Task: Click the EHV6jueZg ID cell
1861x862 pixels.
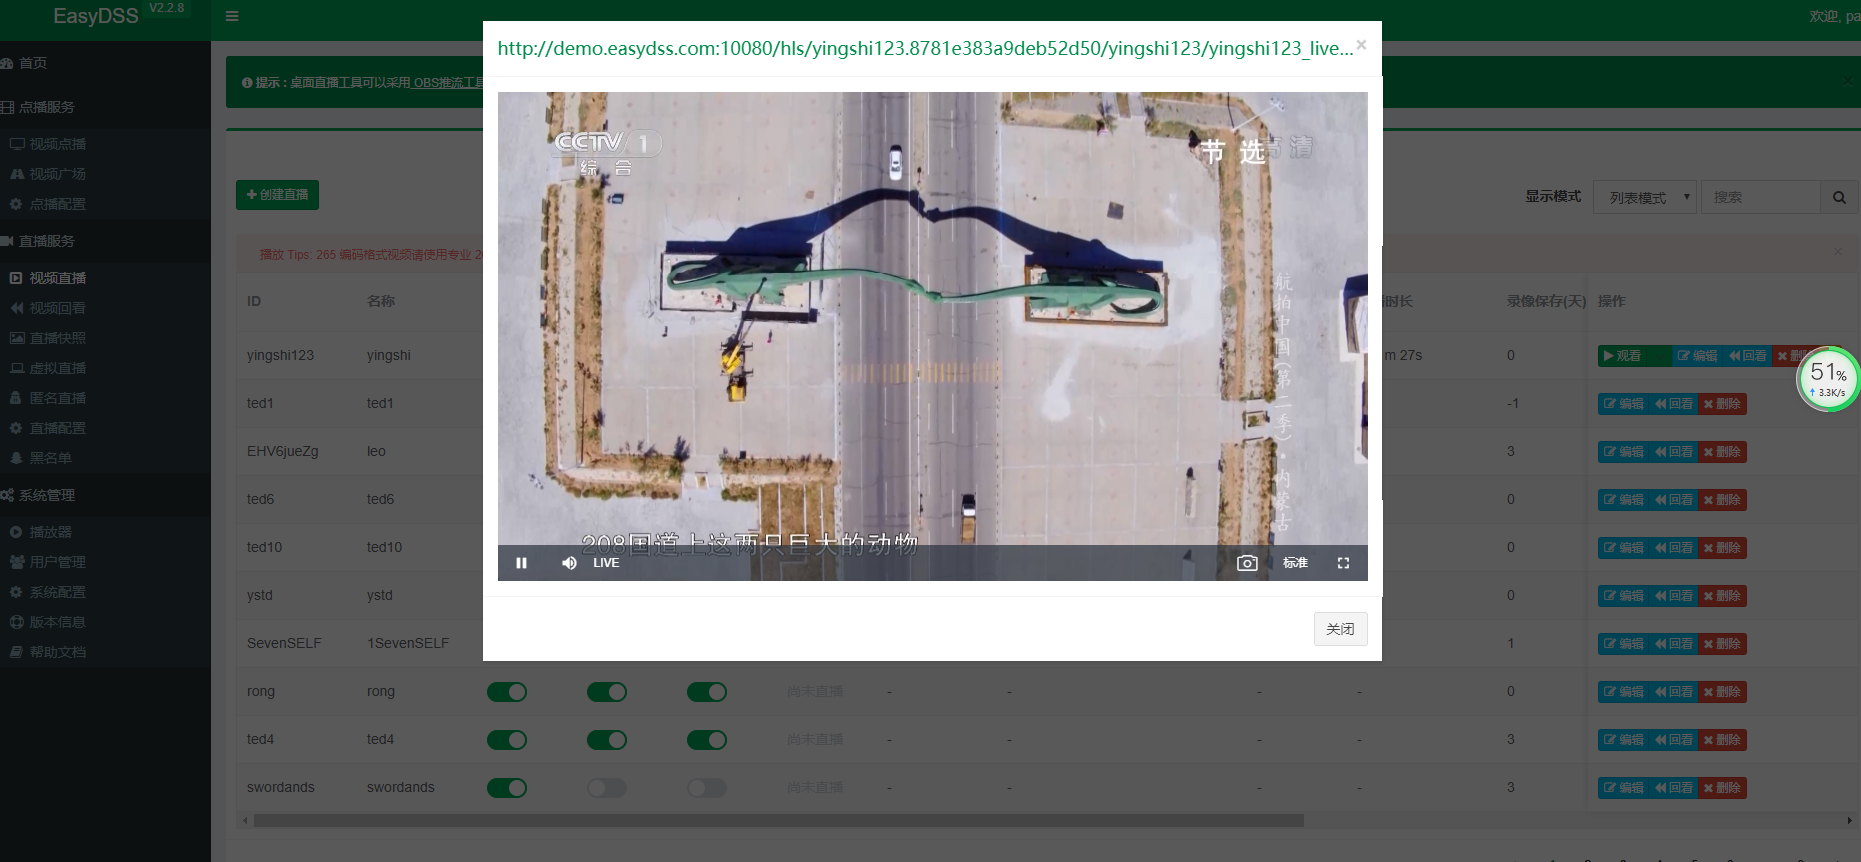Action: (x=283, y=451)
